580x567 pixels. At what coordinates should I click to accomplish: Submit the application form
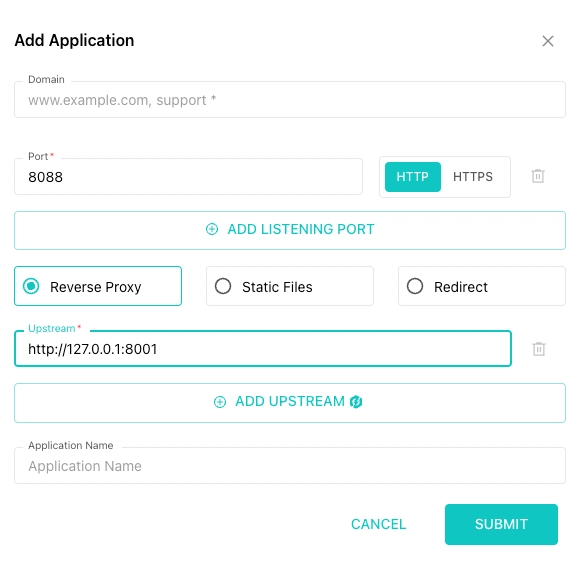501,524
